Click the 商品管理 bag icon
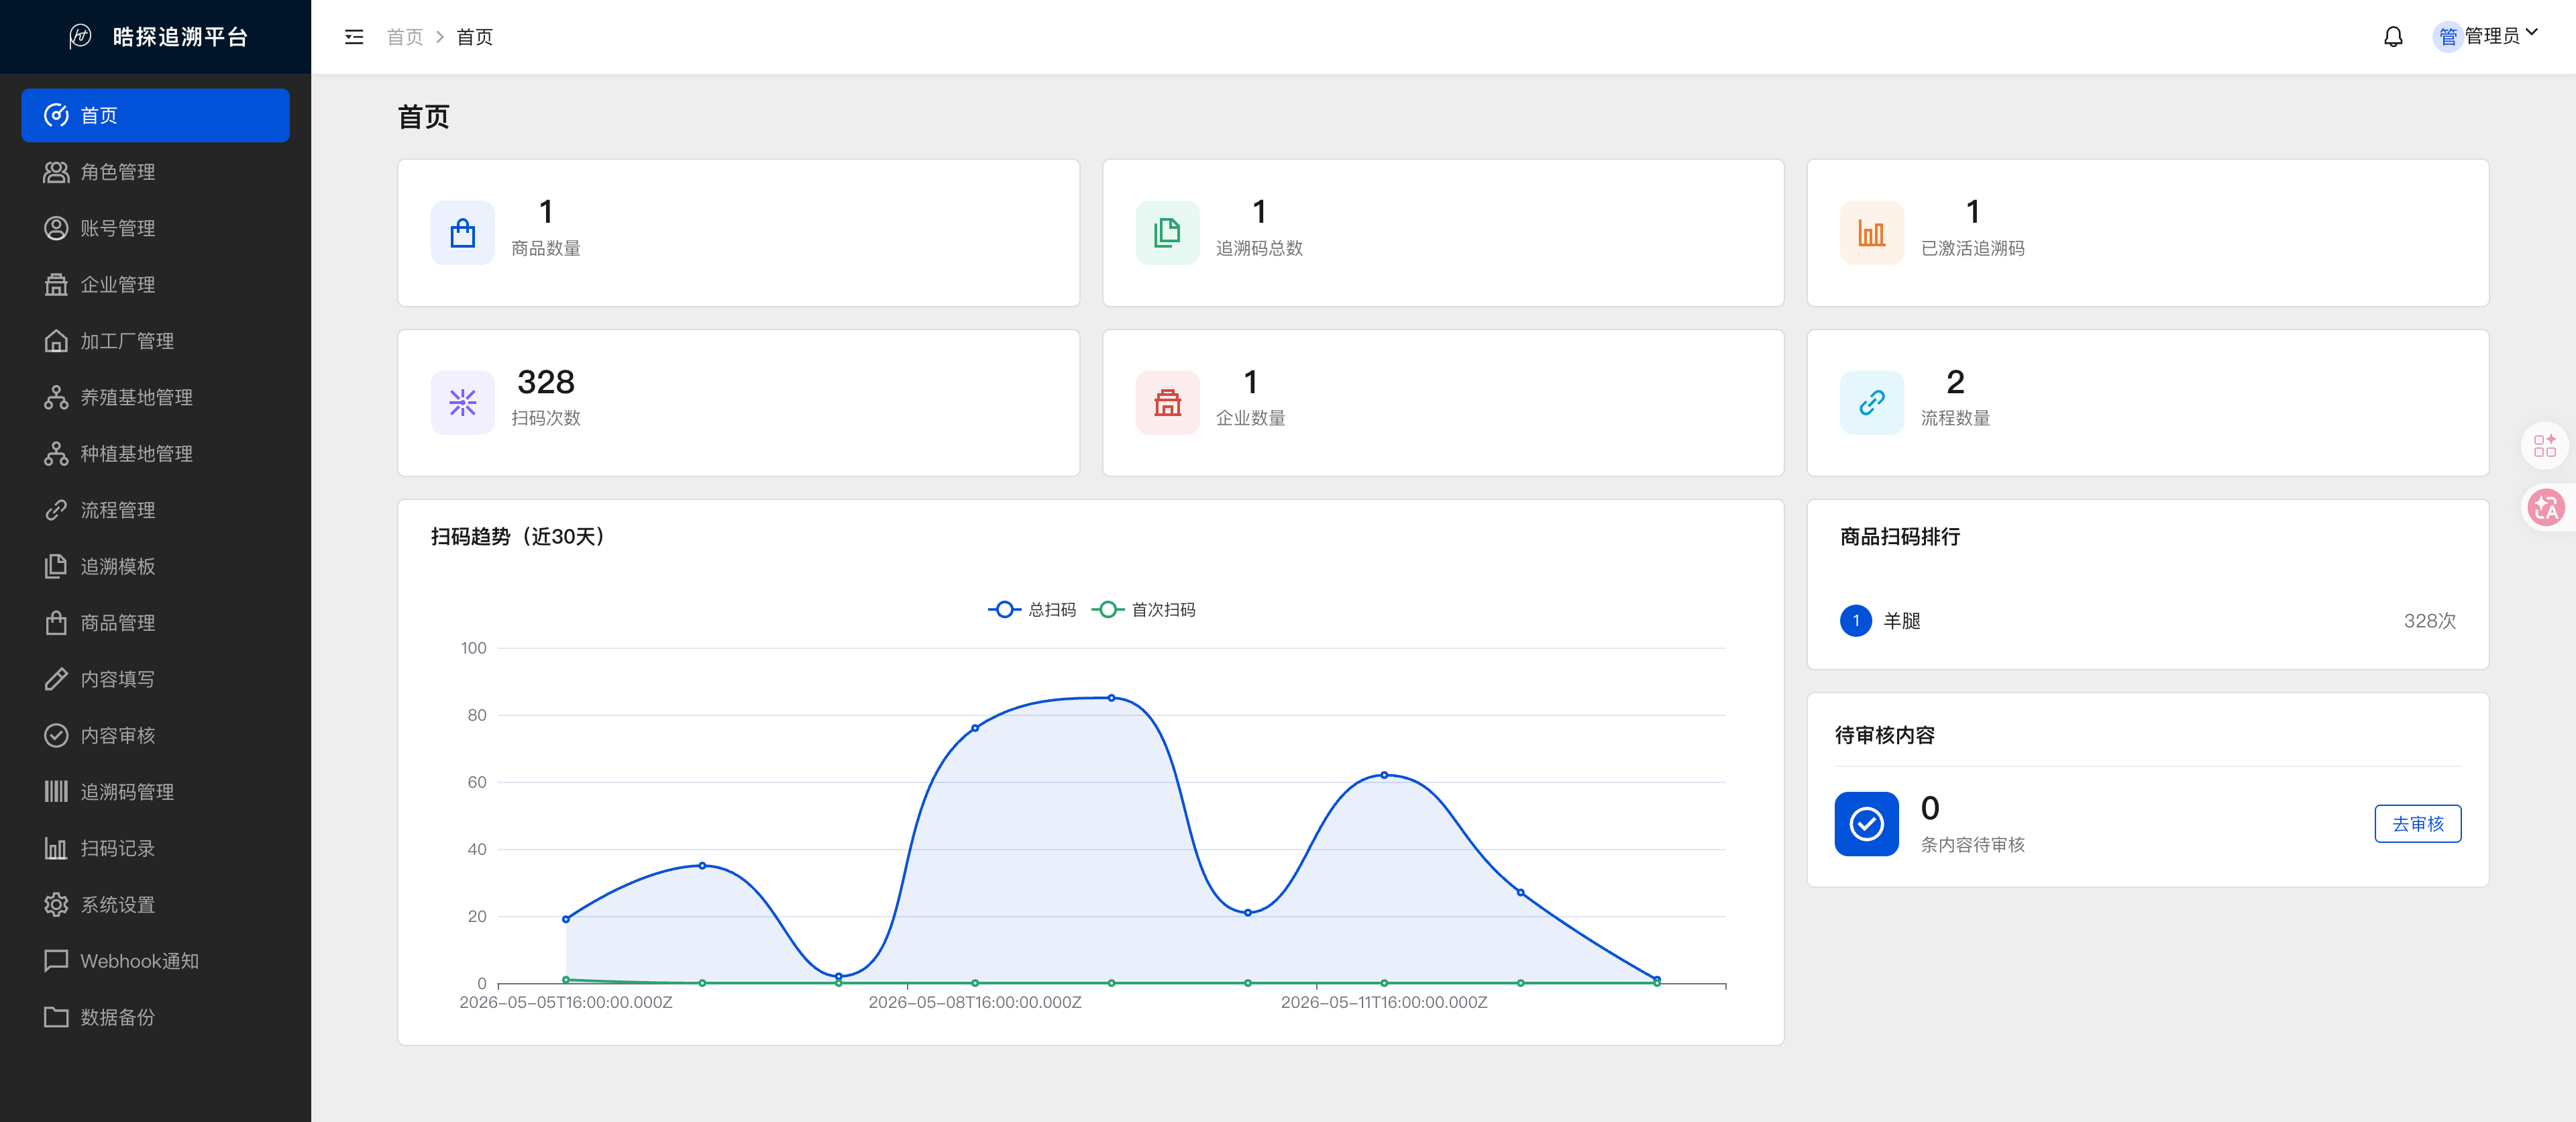2576x1122 pixels. [x=56, y=623]
